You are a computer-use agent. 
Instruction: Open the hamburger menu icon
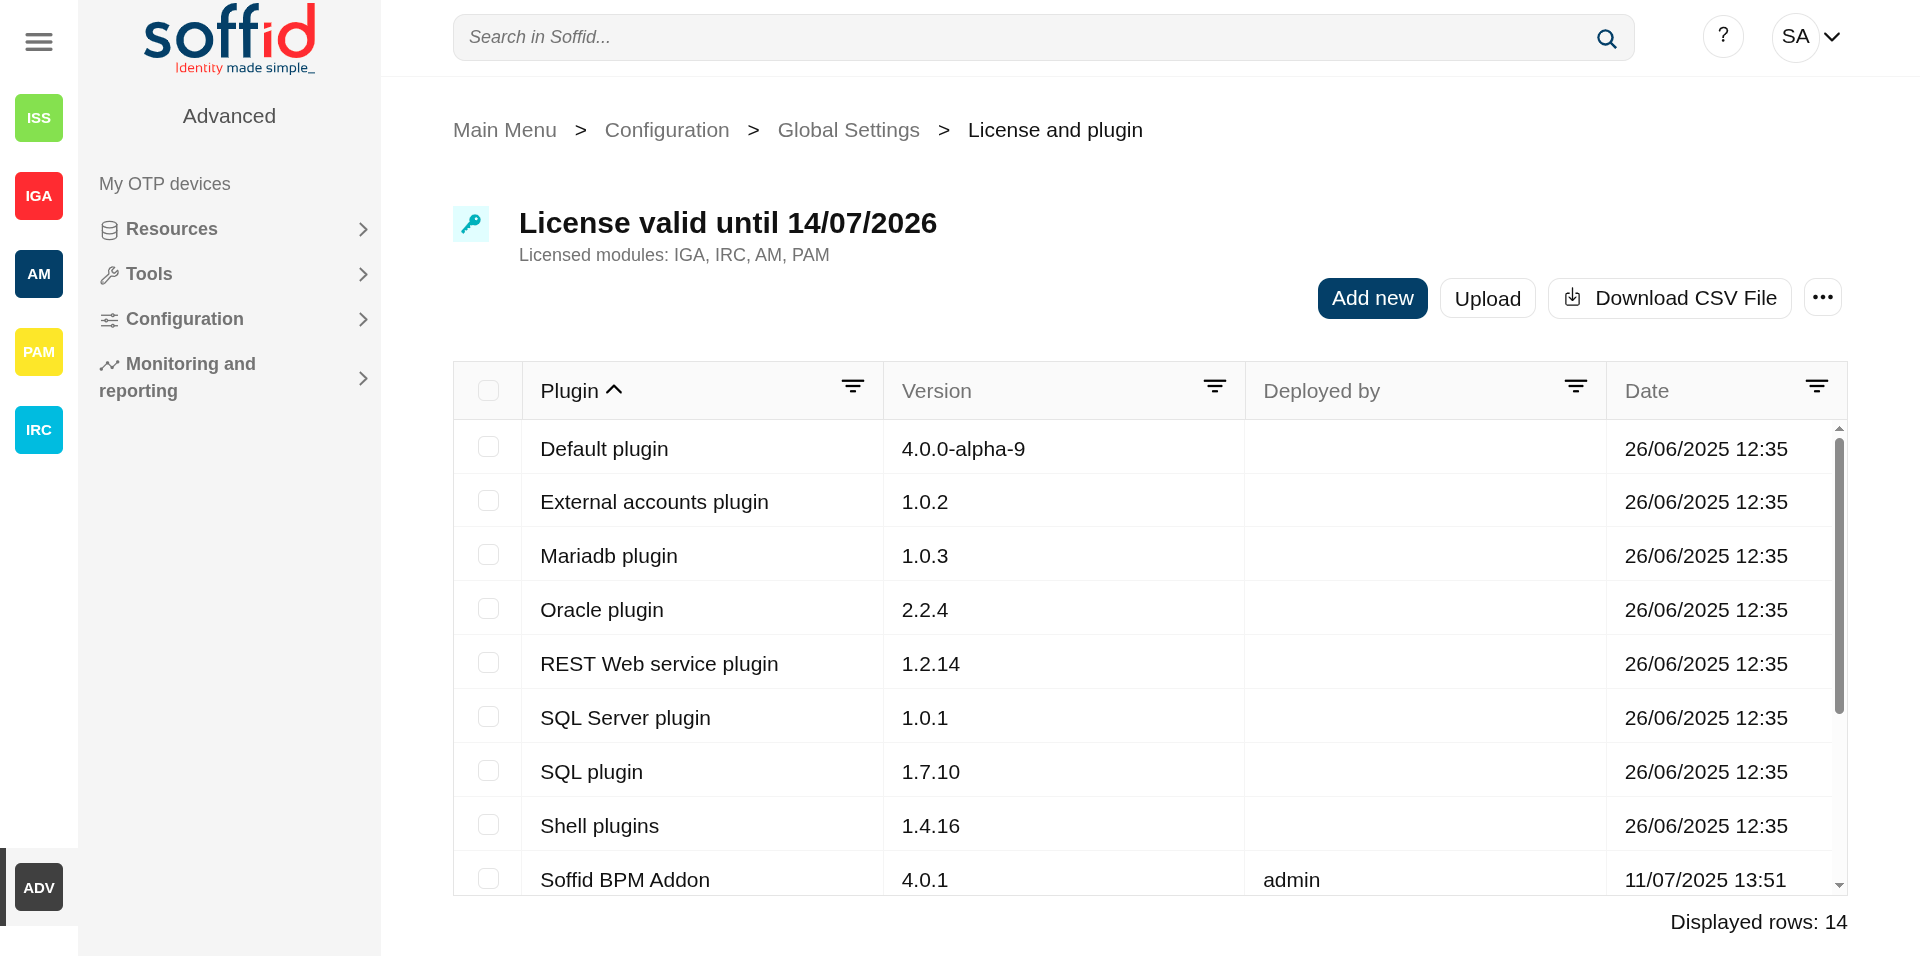(x=39, y=42)
